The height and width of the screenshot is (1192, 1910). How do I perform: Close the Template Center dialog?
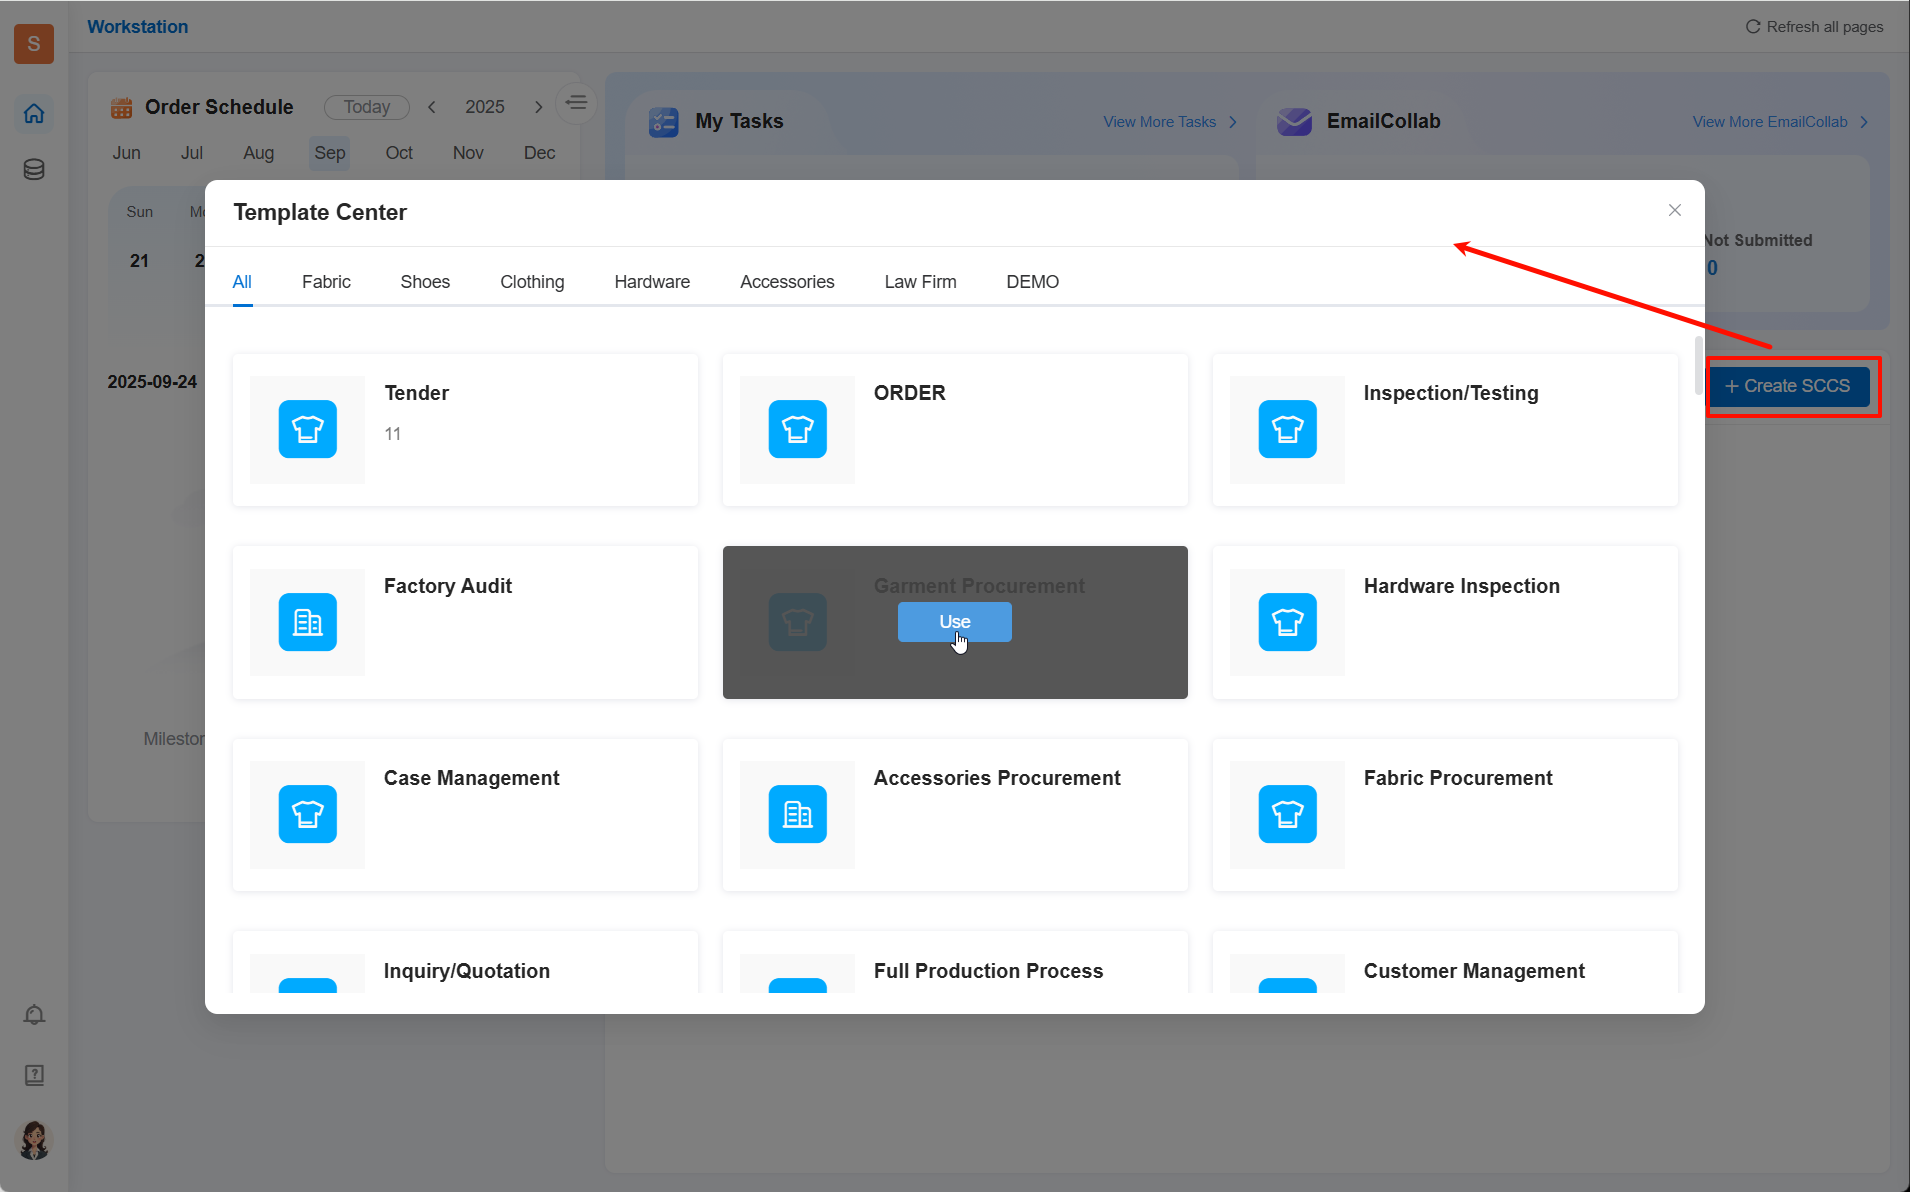pyautogui.click(x=1674, y=210)
